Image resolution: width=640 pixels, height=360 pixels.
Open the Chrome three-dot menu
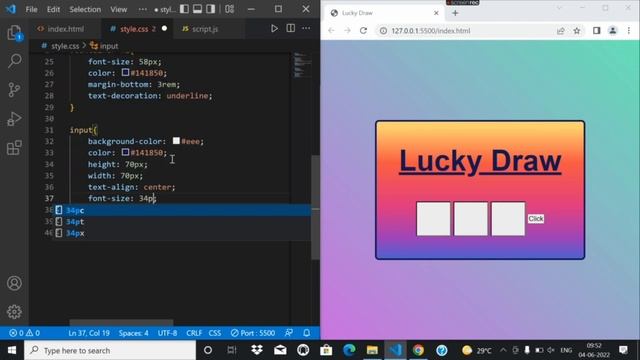coord(629,31)
